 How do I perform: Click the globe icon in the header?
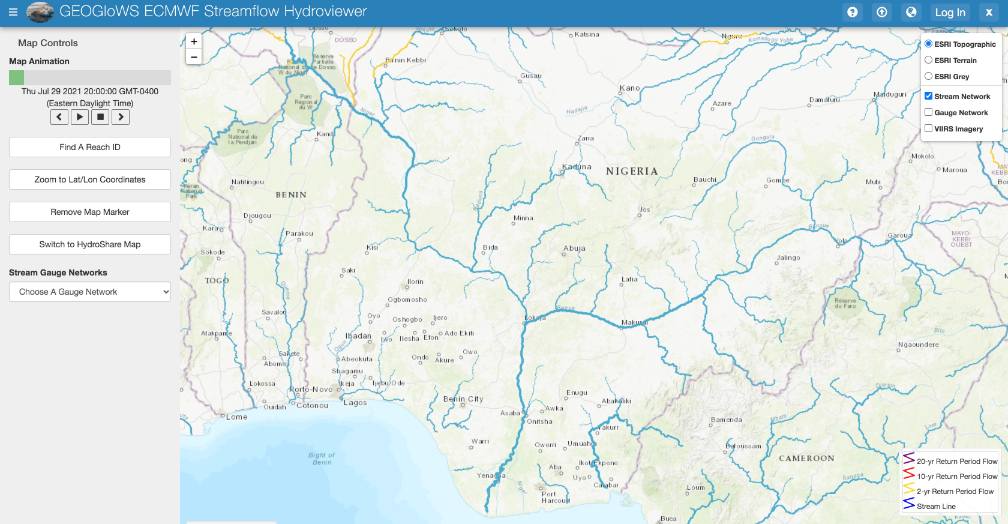(x=910, y=12)
